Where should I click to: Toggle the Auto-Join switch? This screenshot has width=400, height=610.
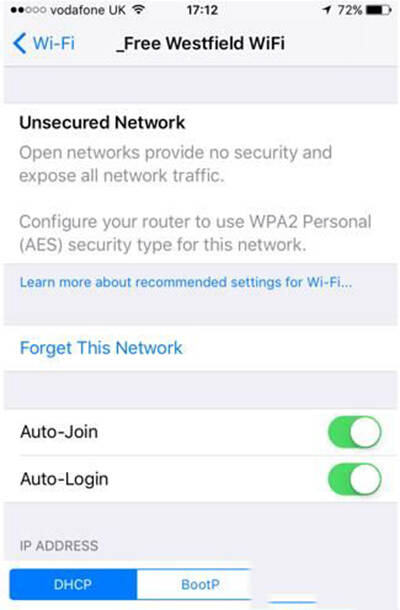tap(354, 432)
